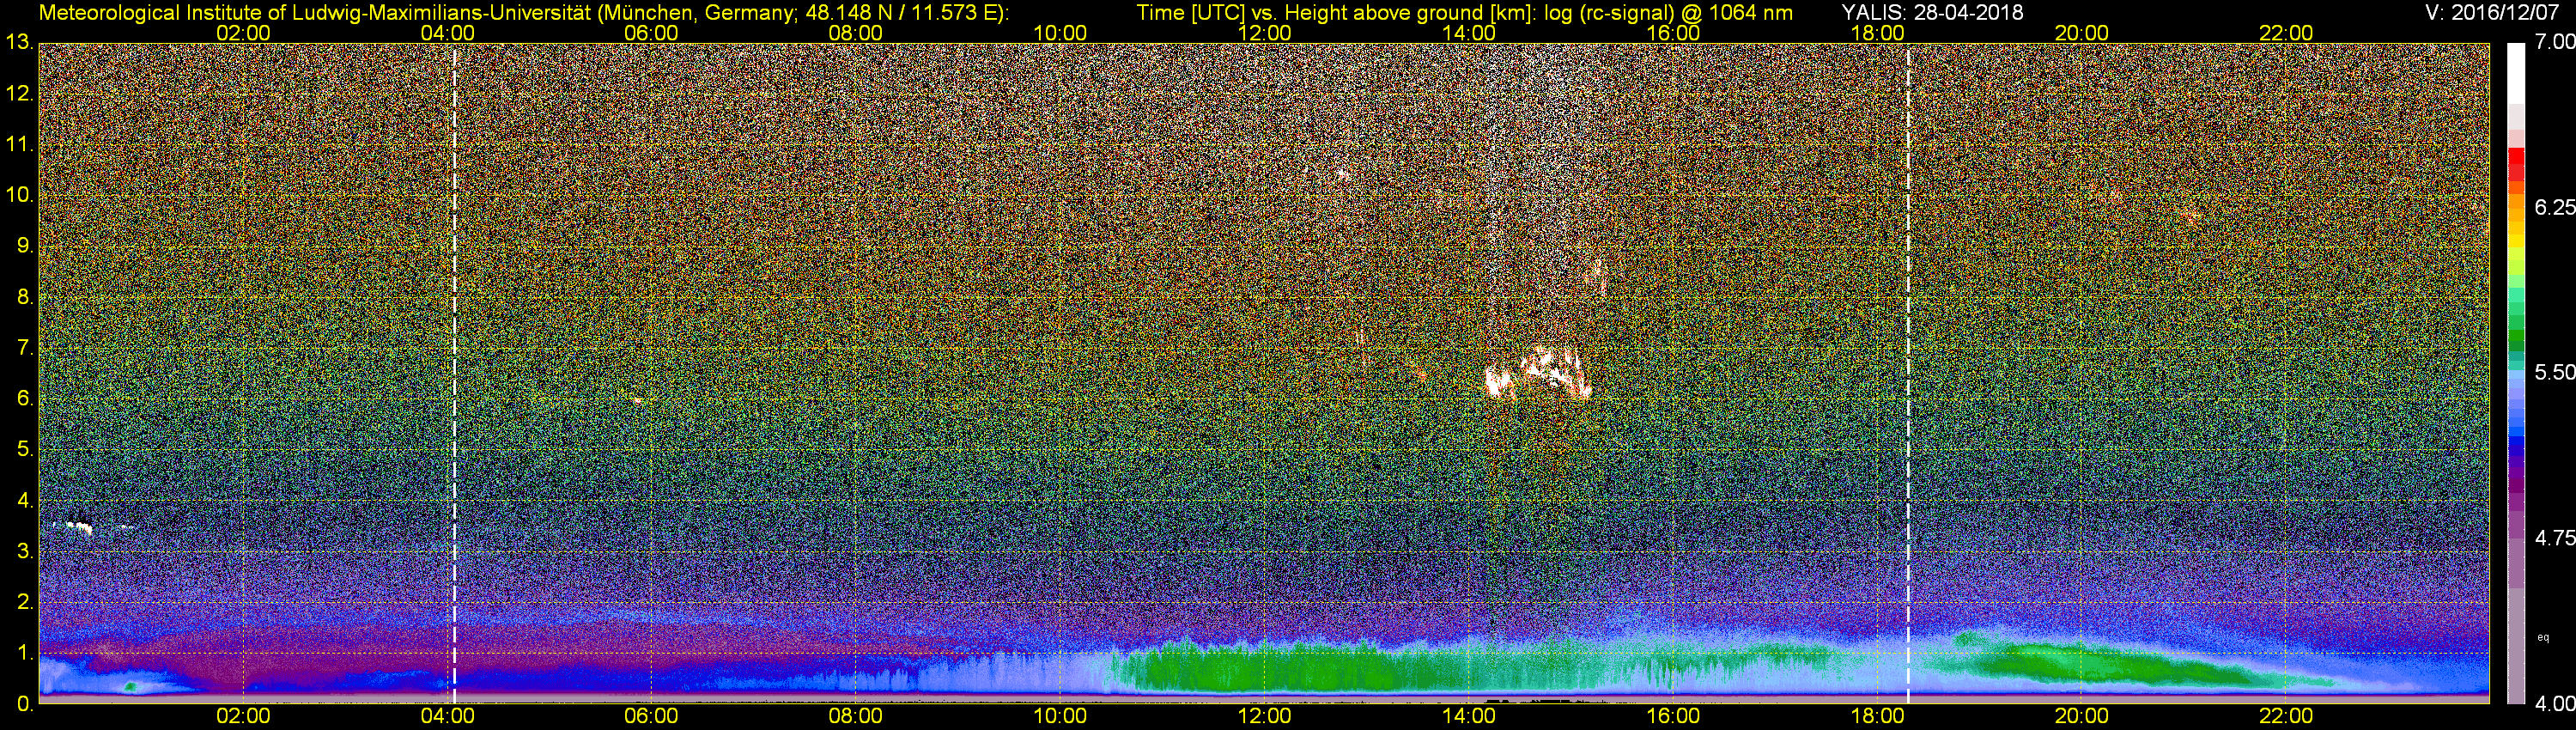Click the 1 km height axis label

(25, 653)
